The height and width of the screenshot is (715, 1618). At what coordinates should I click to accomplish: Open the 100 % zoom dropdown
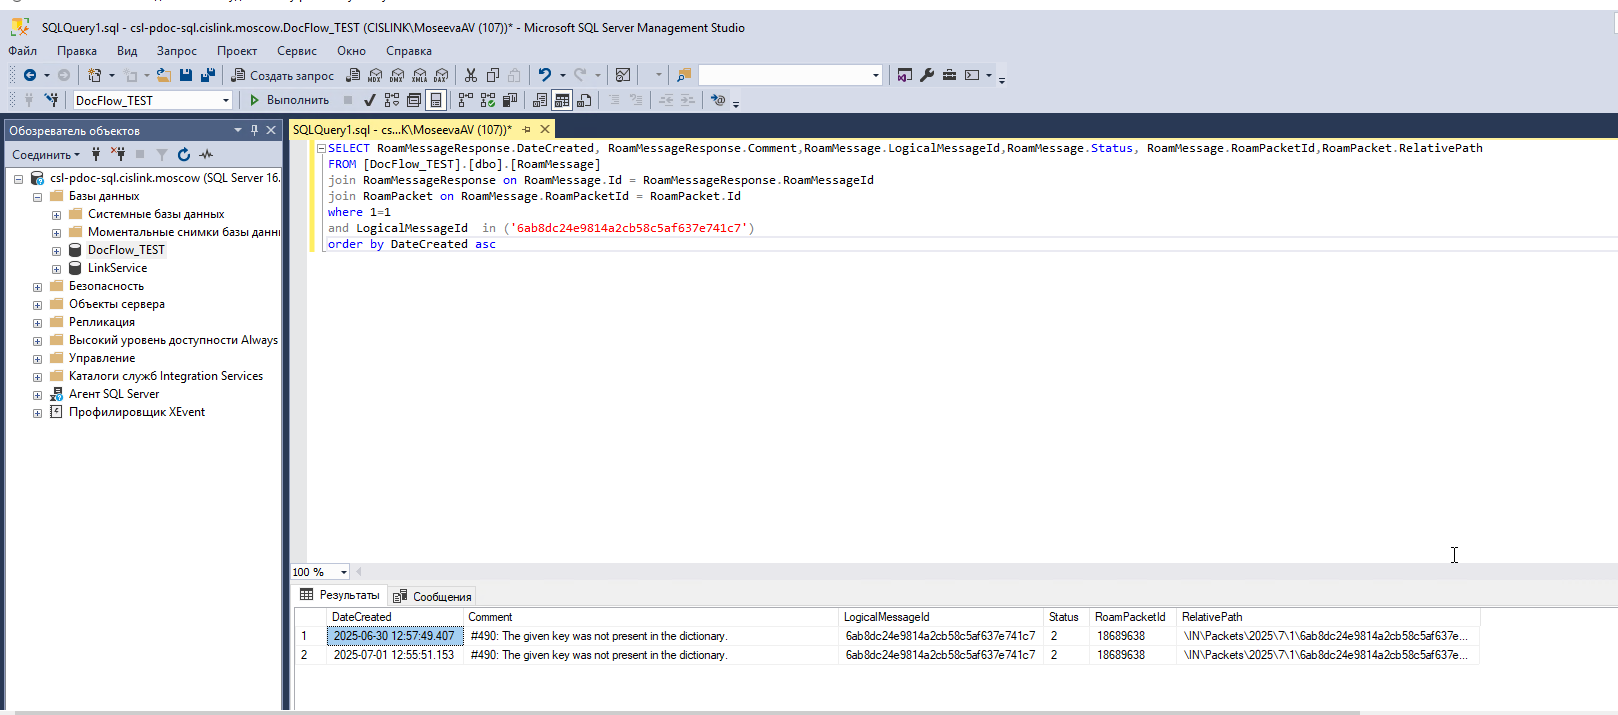tap(343, 572)
